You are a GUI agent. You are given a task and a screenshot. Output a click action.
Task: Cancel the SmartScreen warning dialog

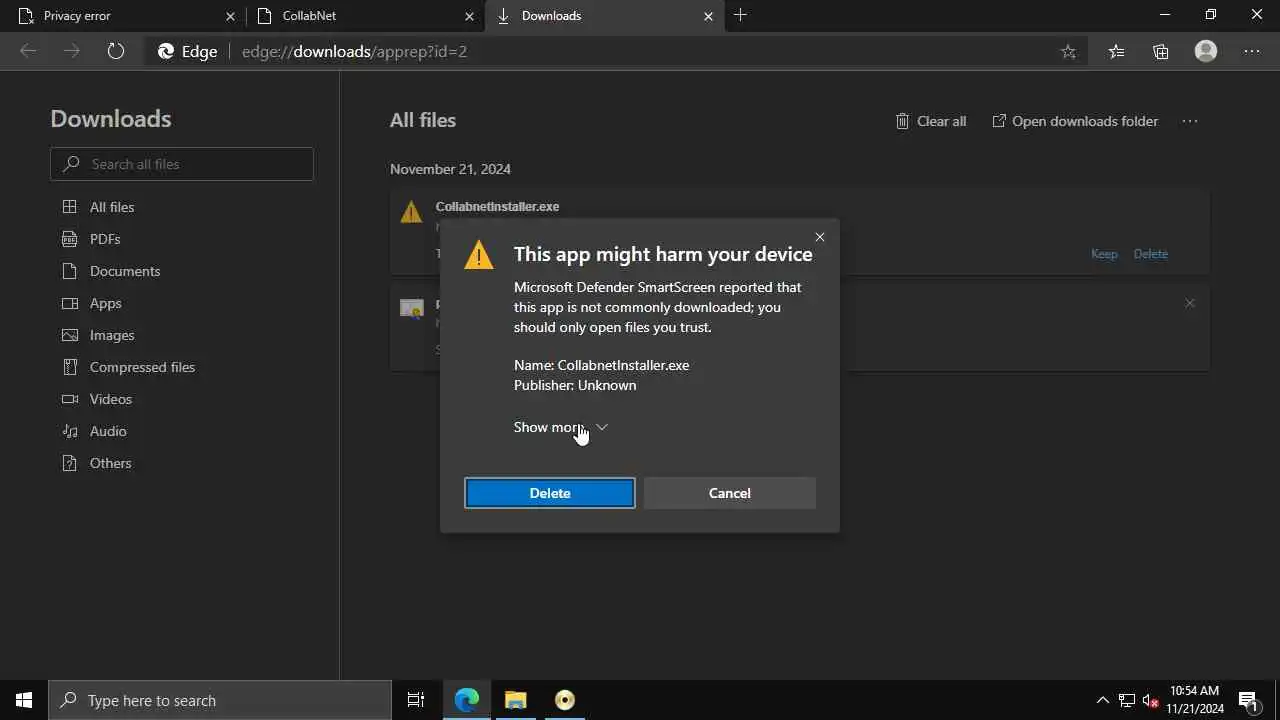[729, 493]
